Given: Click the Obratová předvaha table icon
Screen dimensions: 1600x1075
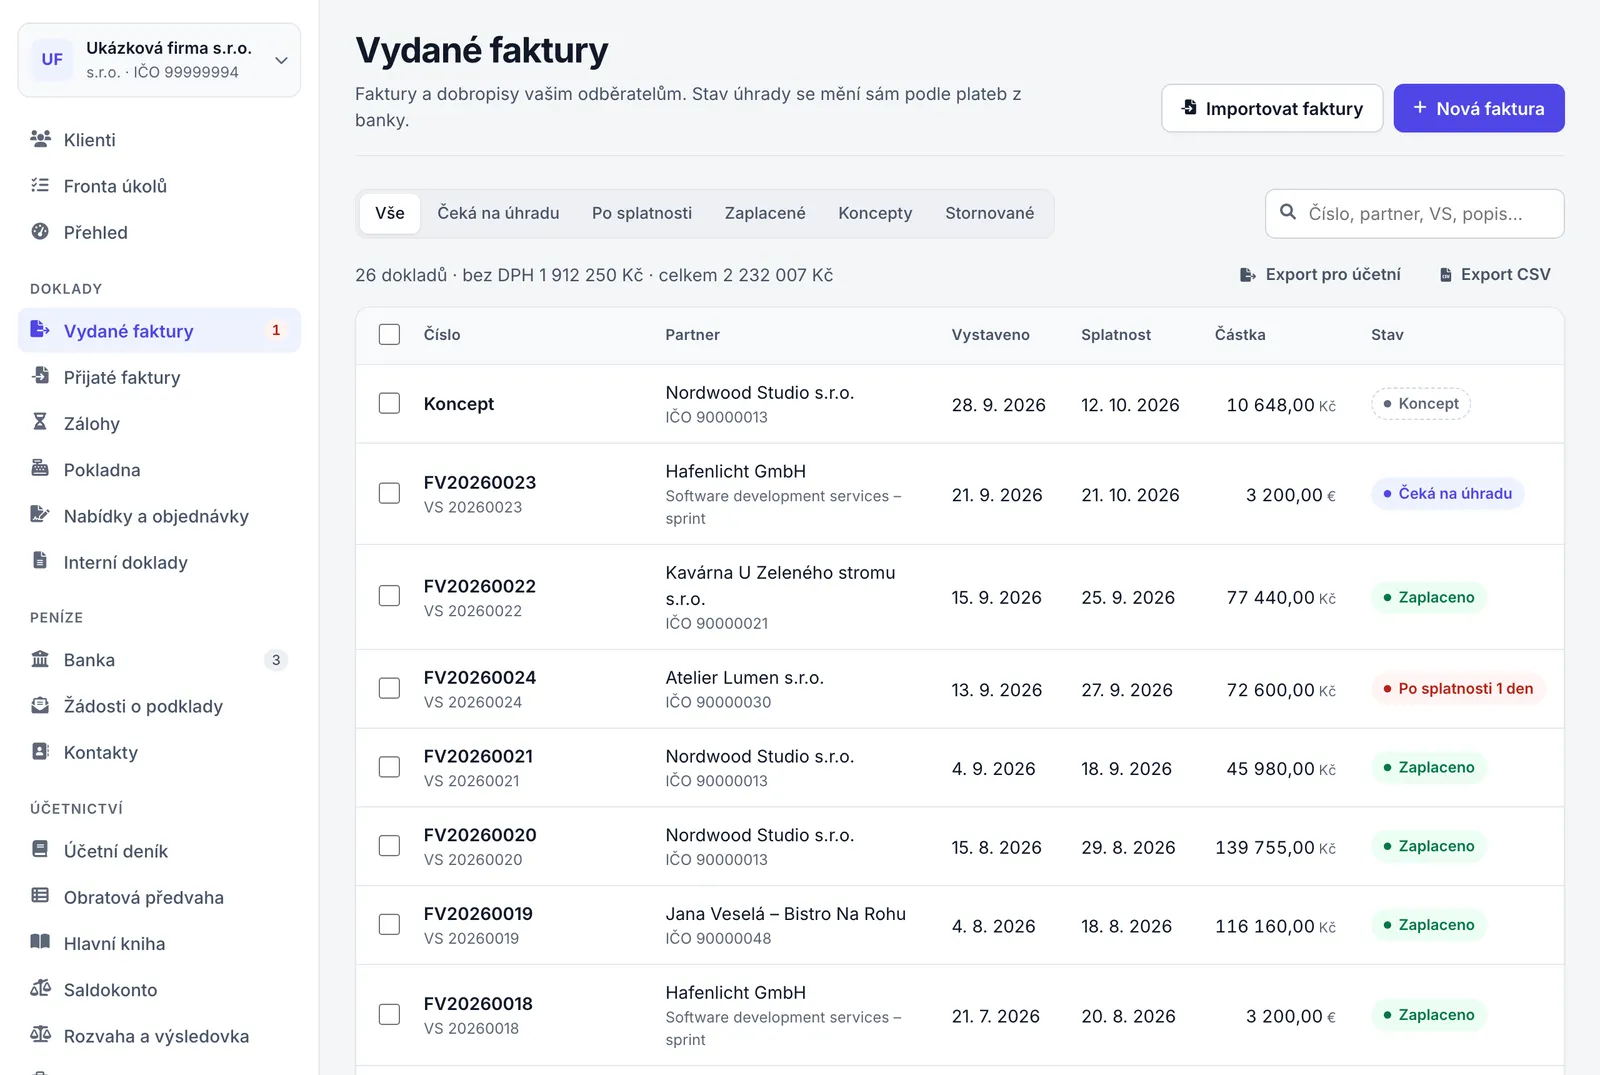Looking at the screenshot, I should coord(40,896).
